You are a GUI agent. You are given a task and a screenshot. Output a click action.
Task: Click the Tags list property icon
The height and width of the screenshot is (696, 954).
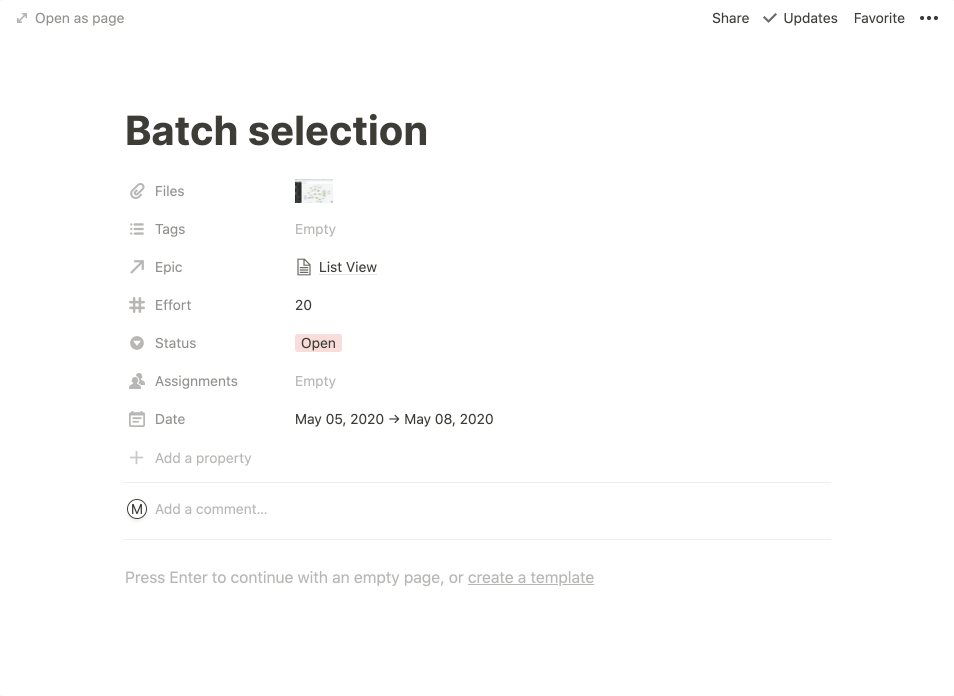click(137, 229)
